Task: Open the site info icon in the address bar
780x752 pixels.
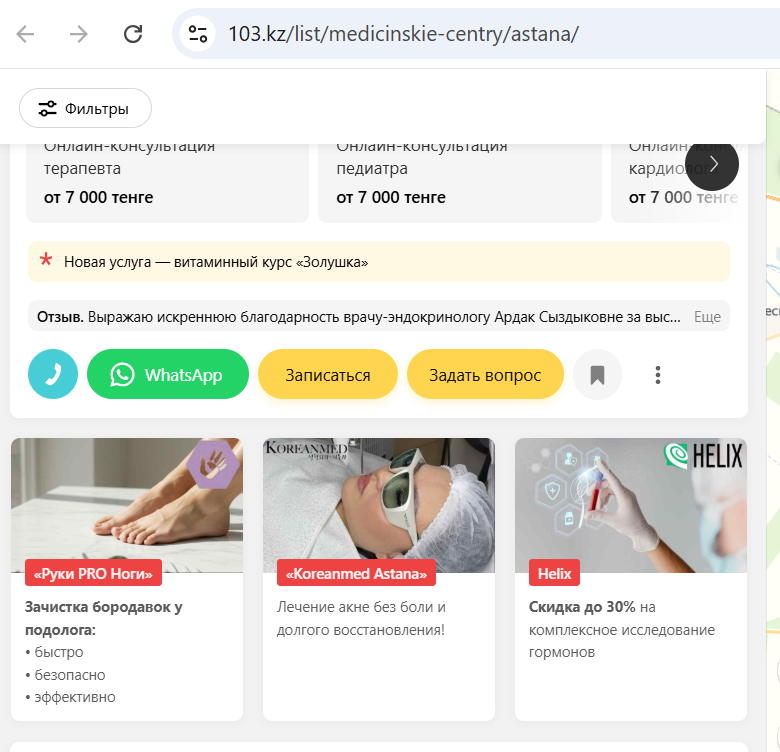Action: tap(197, 34)
